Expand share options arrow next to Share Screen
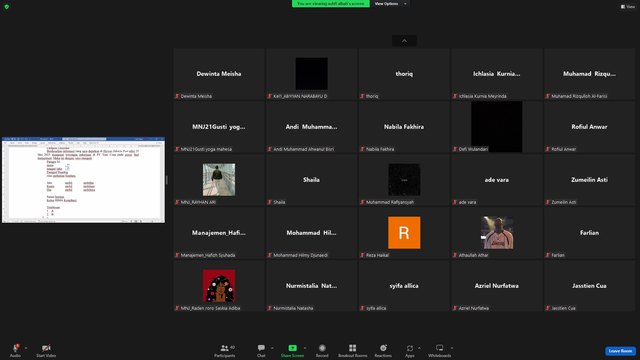This screenshot has width=640, height=360. 304,348
